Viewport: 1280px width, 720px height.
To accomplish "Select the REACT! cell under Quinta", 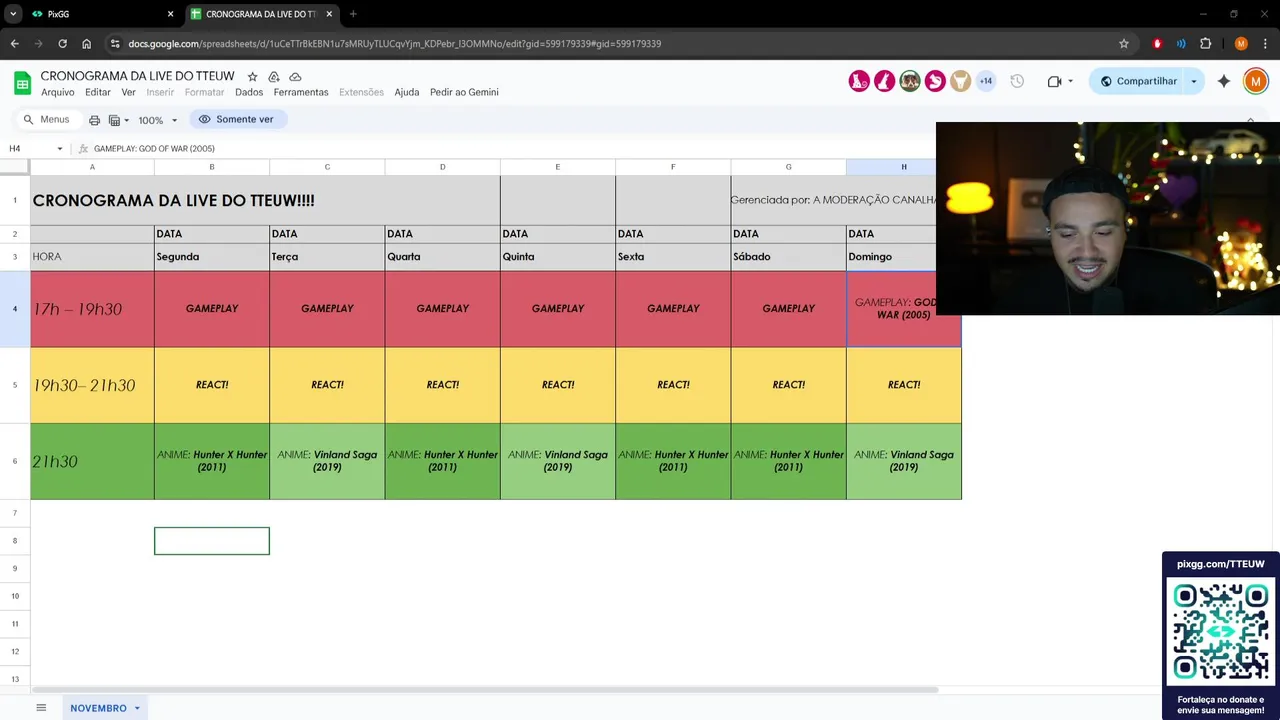I will [558, 385].
